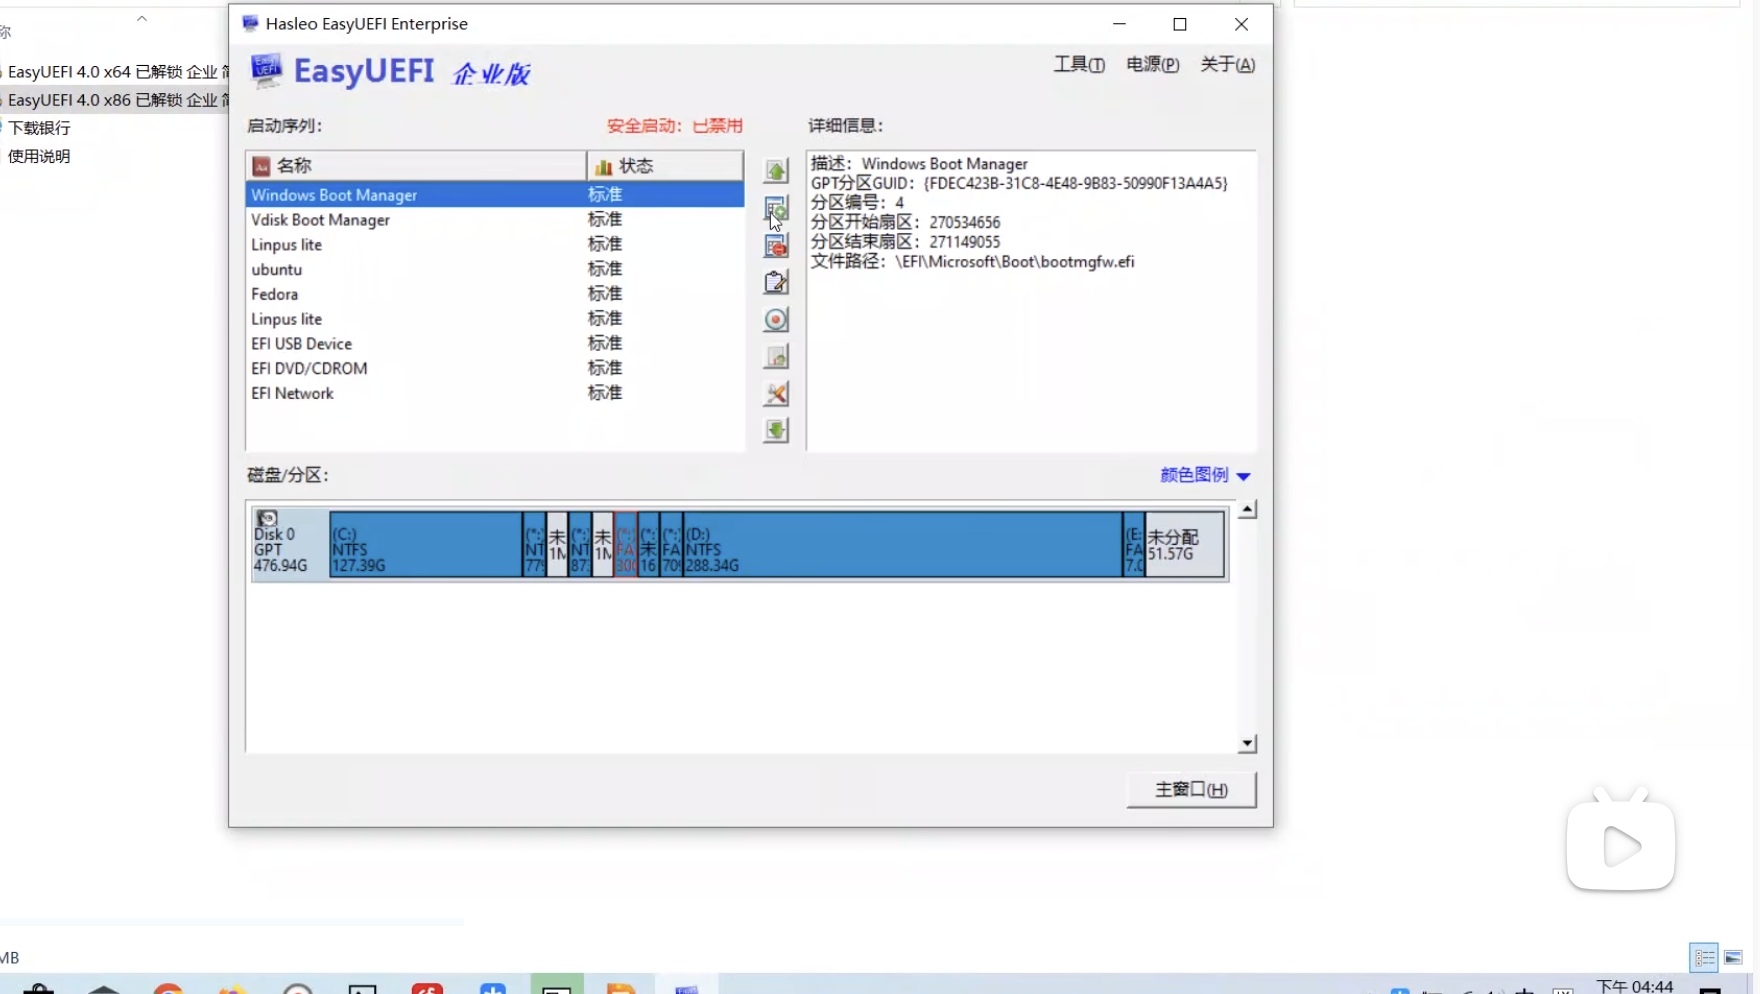Click disk panel scrollbar up arrow
The image size is (1760, 994).
[x=1247, y=510]
